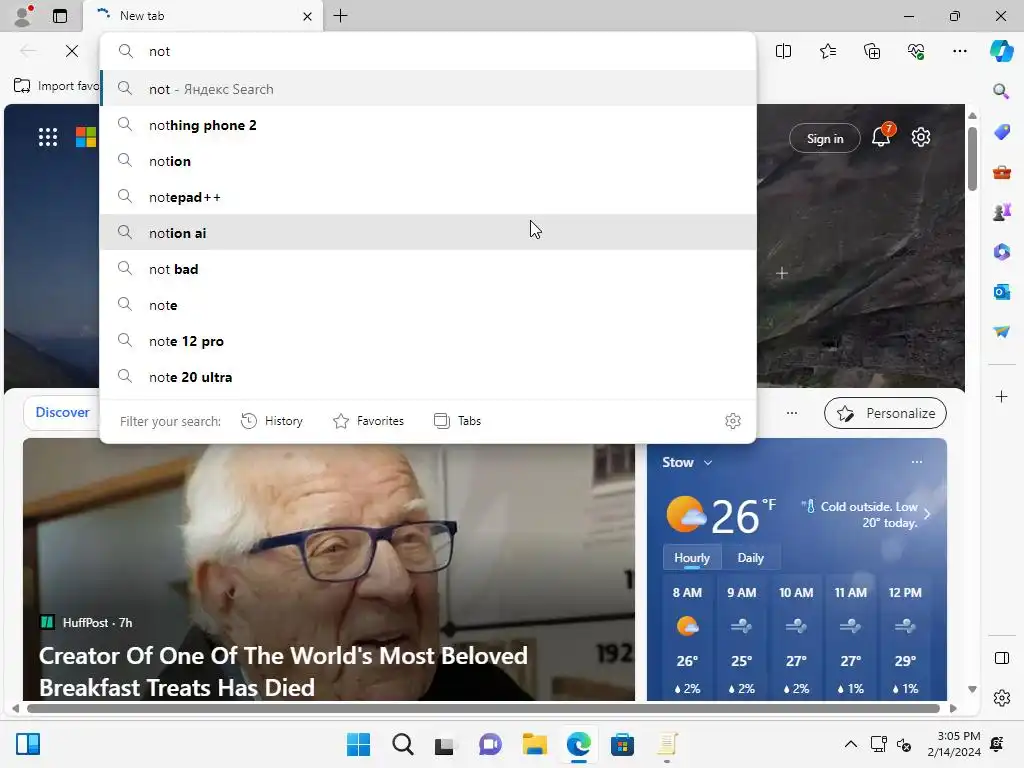
Task: Click address bar containing 'not'
Action: click(x=428, y=51)
